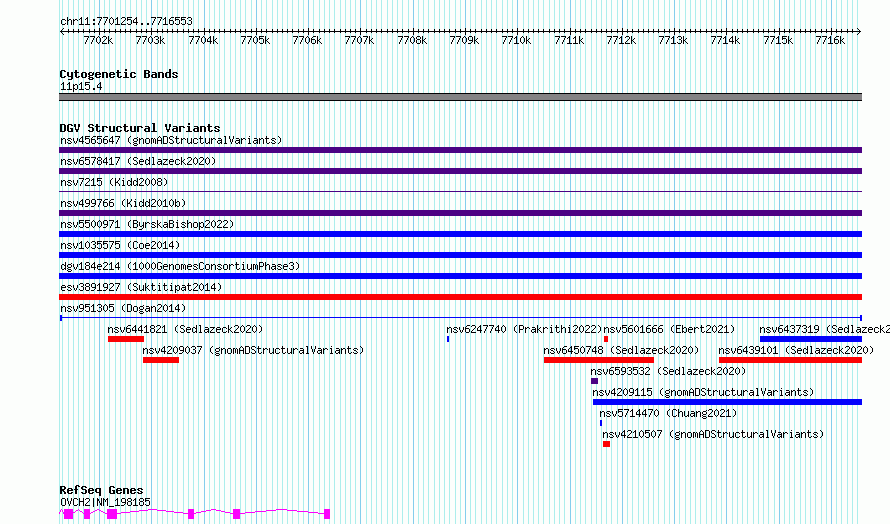This screenshot has width=890, height=524.
Task: Open the nsv5714470 (Chuang2021) label
Action: tap(668, 413)
